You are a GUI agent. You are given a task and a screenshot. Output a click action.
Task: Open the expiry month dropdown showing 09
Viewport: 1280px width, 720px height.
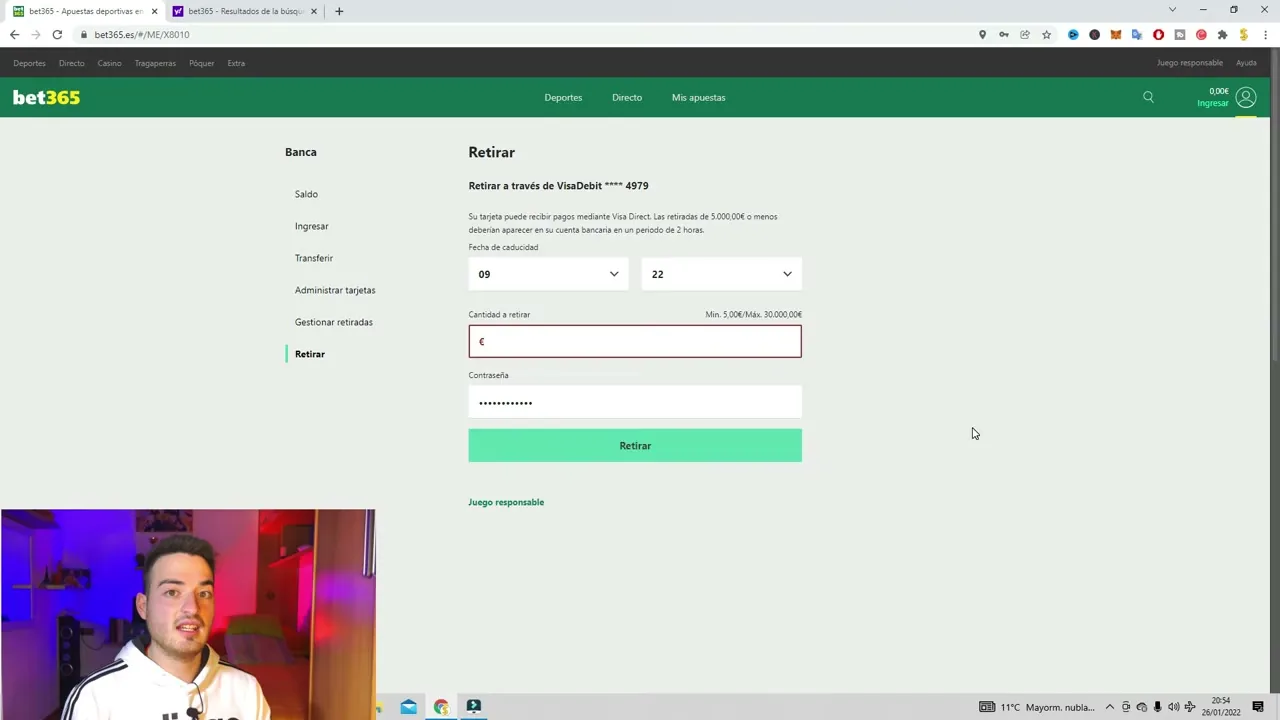pyautogui.click(x=548, y=274)
